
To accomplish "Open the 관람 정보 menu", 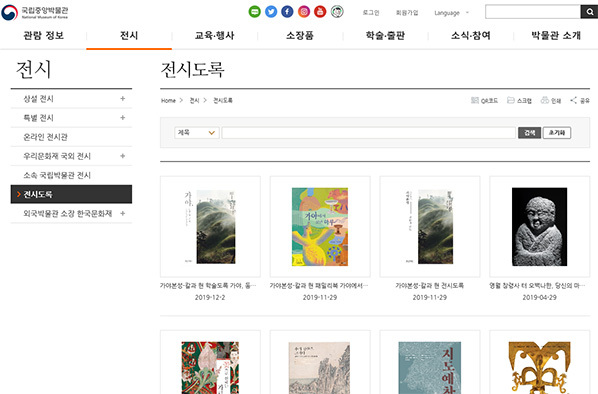I will pos(43,35).
